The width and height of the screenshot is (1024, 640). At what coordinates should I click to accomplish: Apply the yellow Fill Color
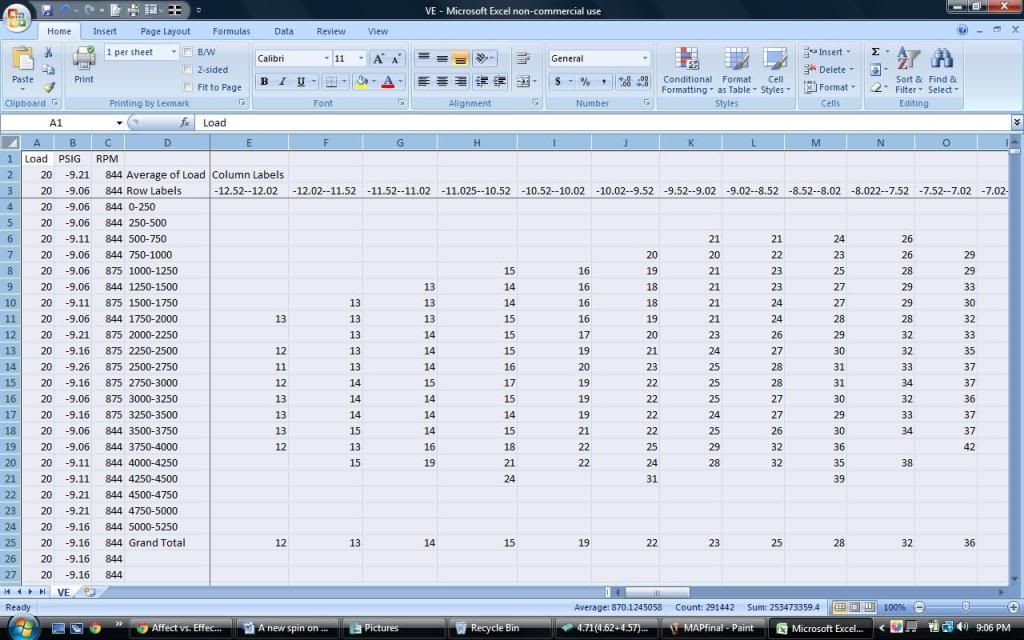click(360, 82)
